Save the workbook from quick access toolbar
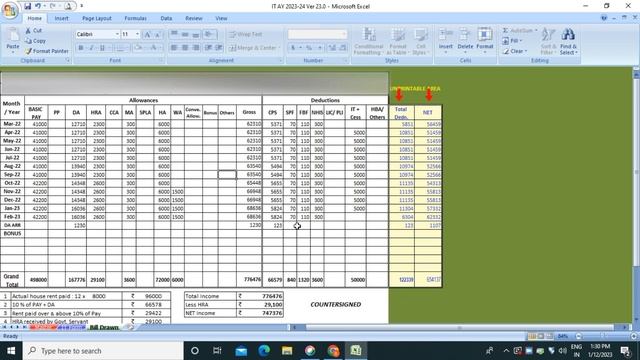640x360 pixels. tap(27, 6)
